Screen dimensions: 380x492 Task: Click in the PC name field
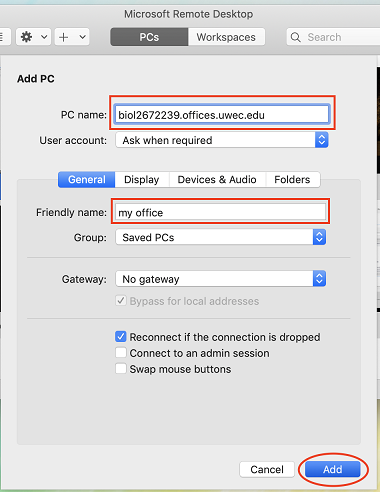point(222,115)
